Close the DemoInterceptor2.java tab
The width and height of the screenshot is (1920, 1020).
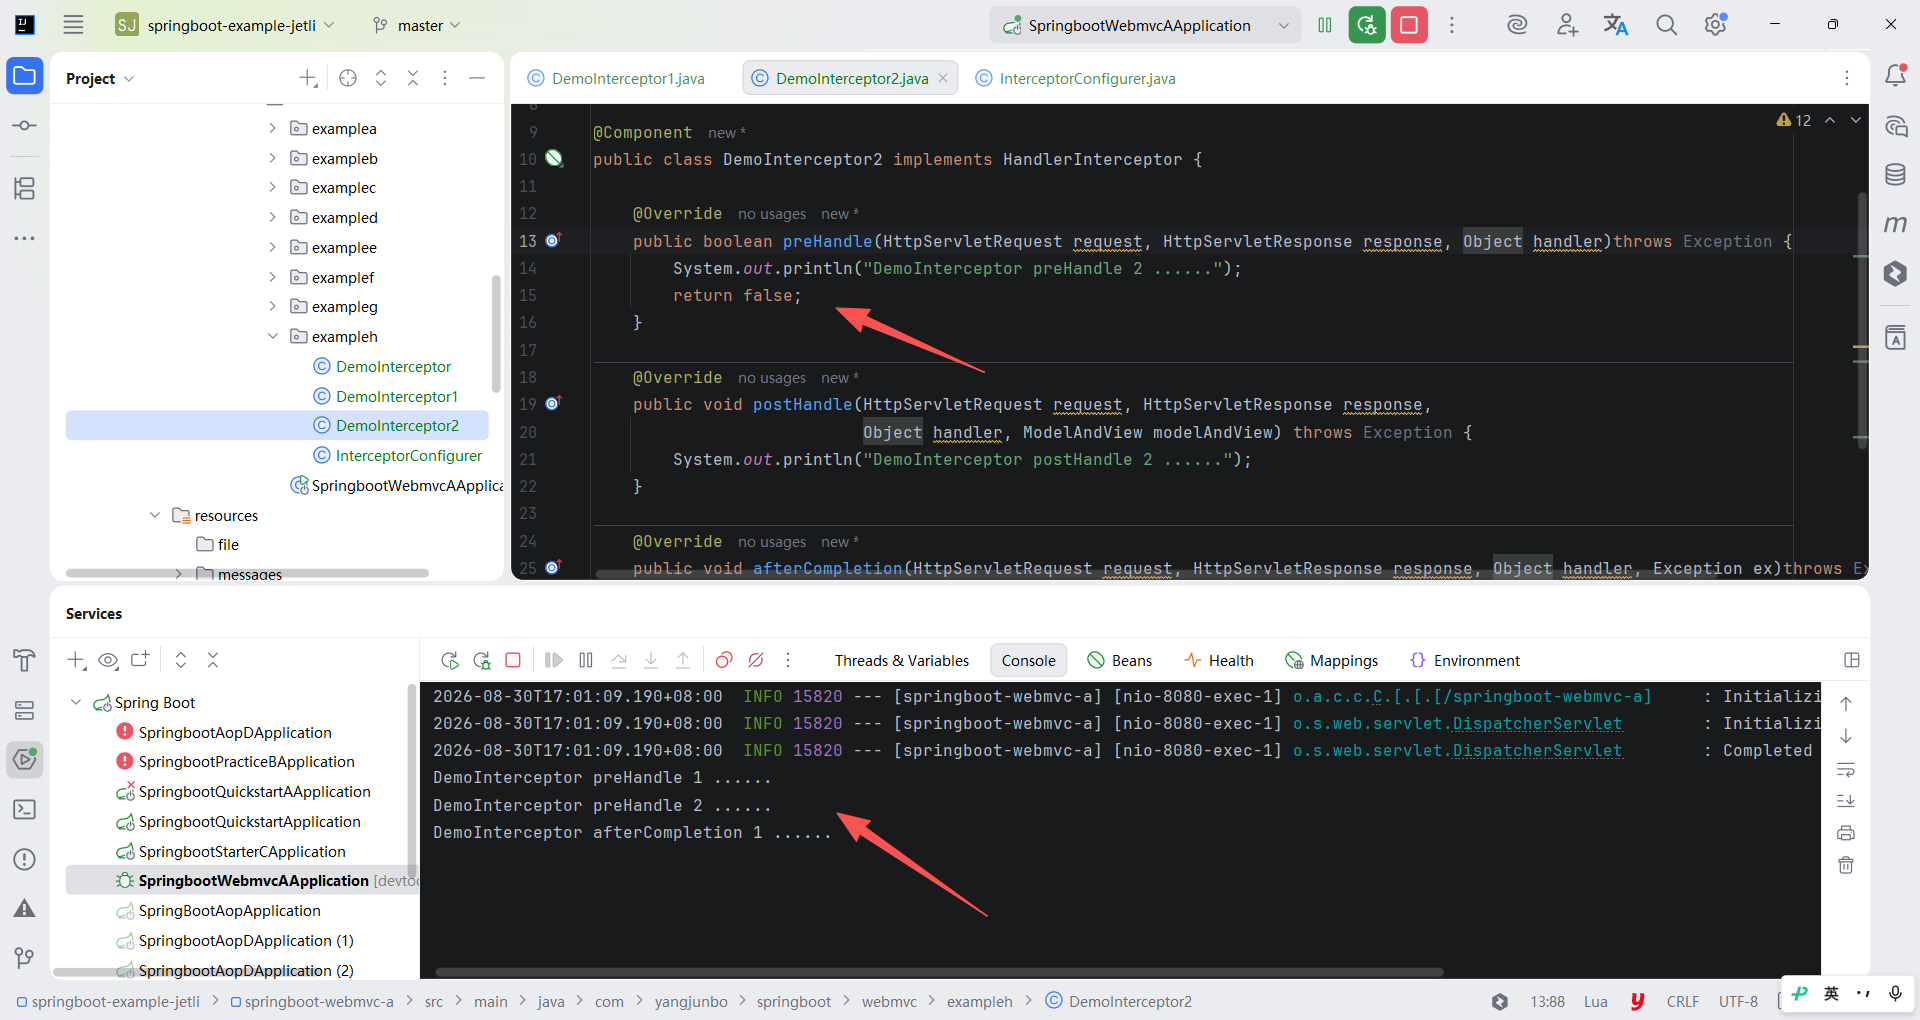click(943, 78)
